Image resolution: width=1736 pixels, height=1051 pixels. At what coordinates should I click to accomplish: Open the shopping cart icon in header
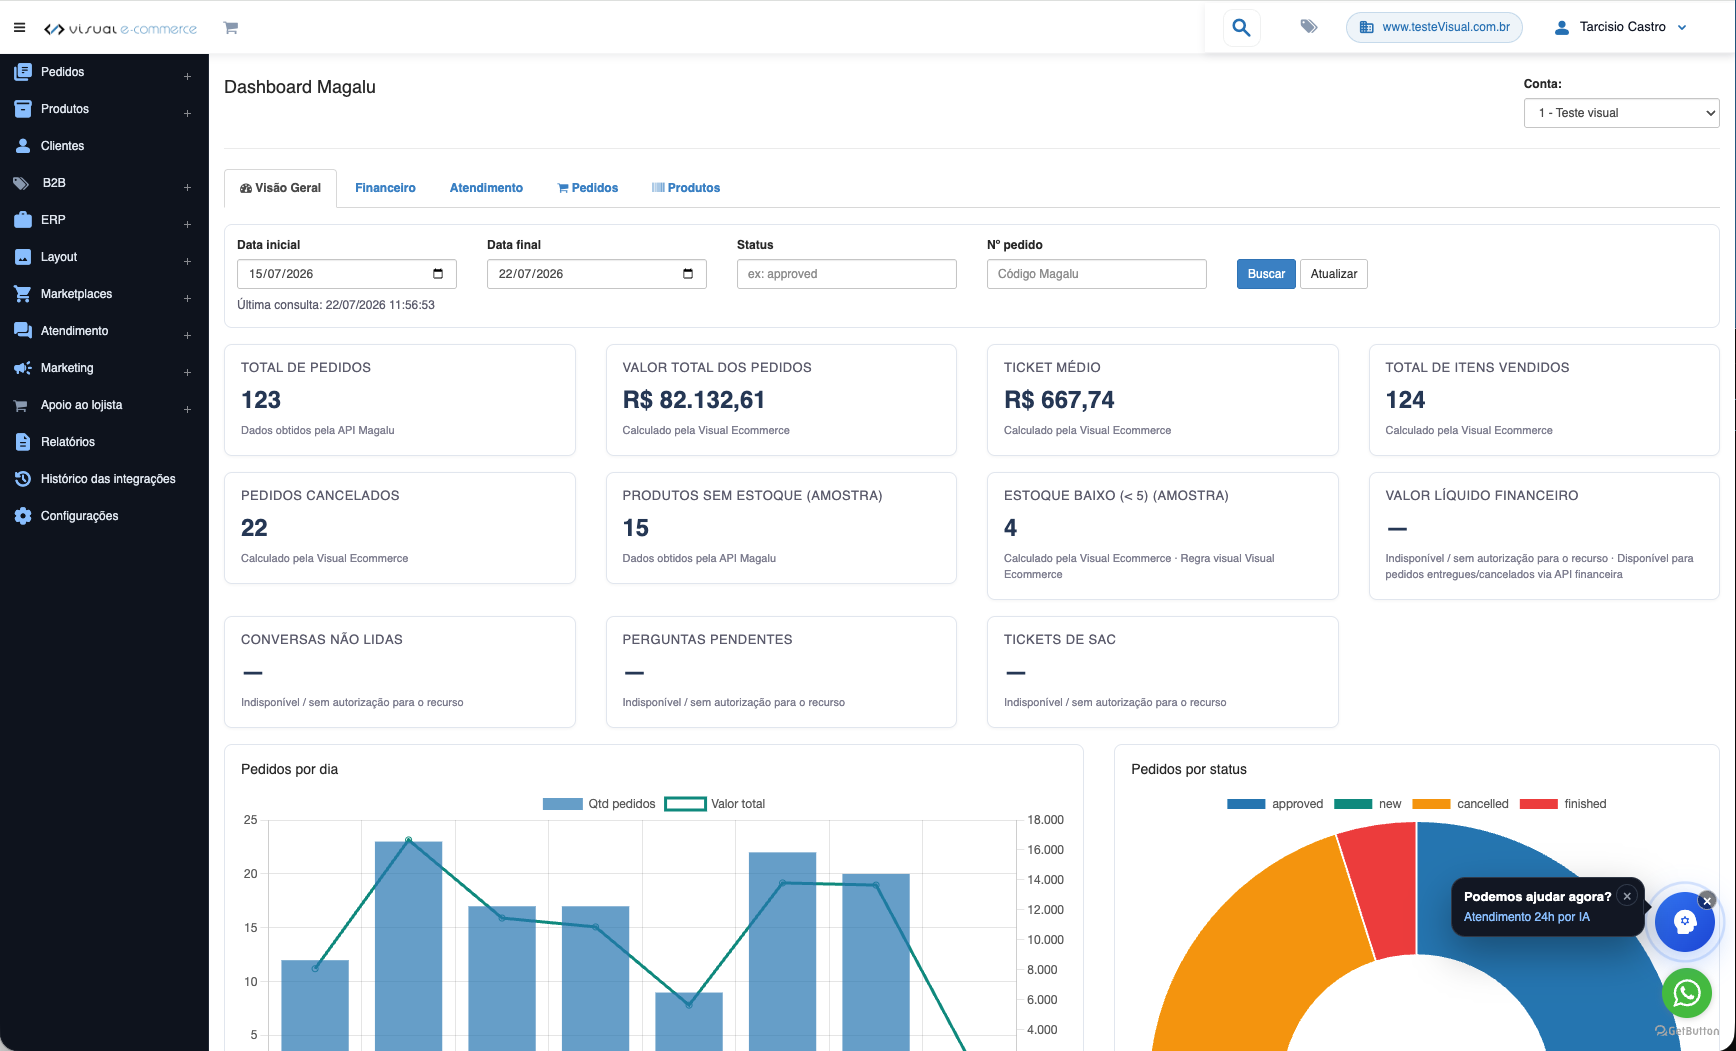[231, 28]
